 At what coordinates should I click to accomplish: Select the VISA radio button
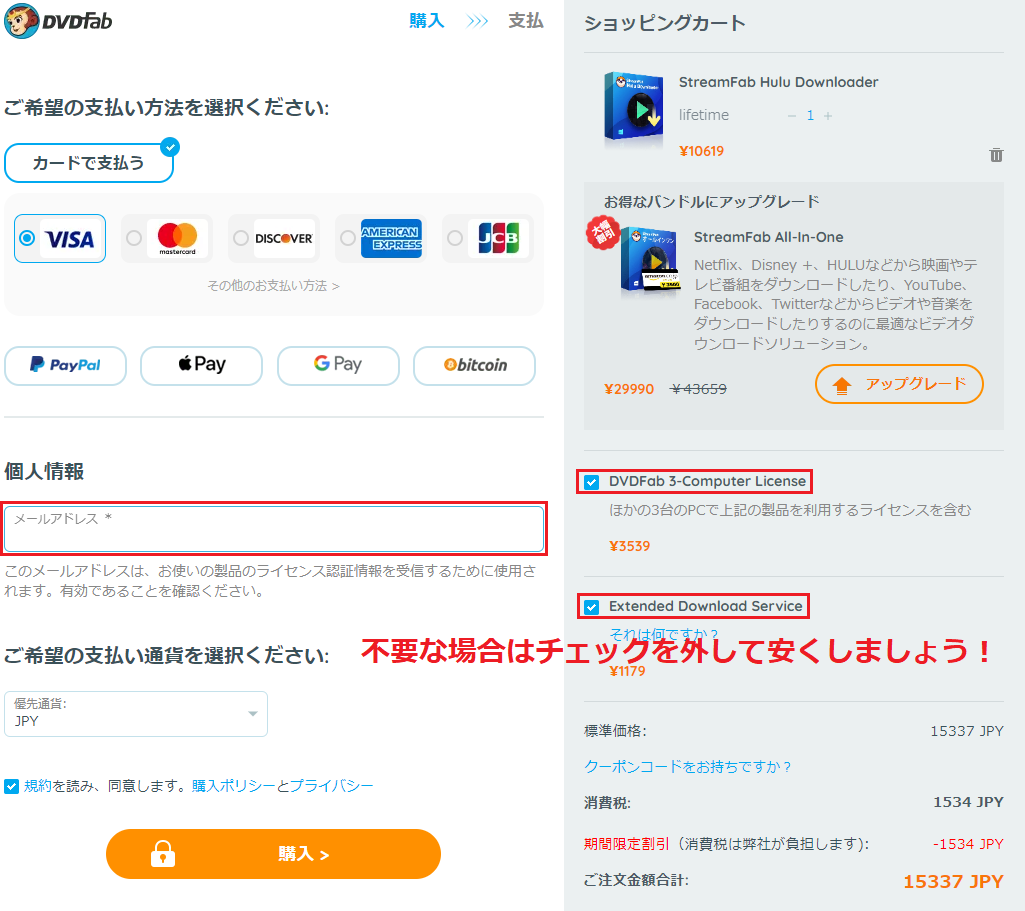(x=27, y=239)
